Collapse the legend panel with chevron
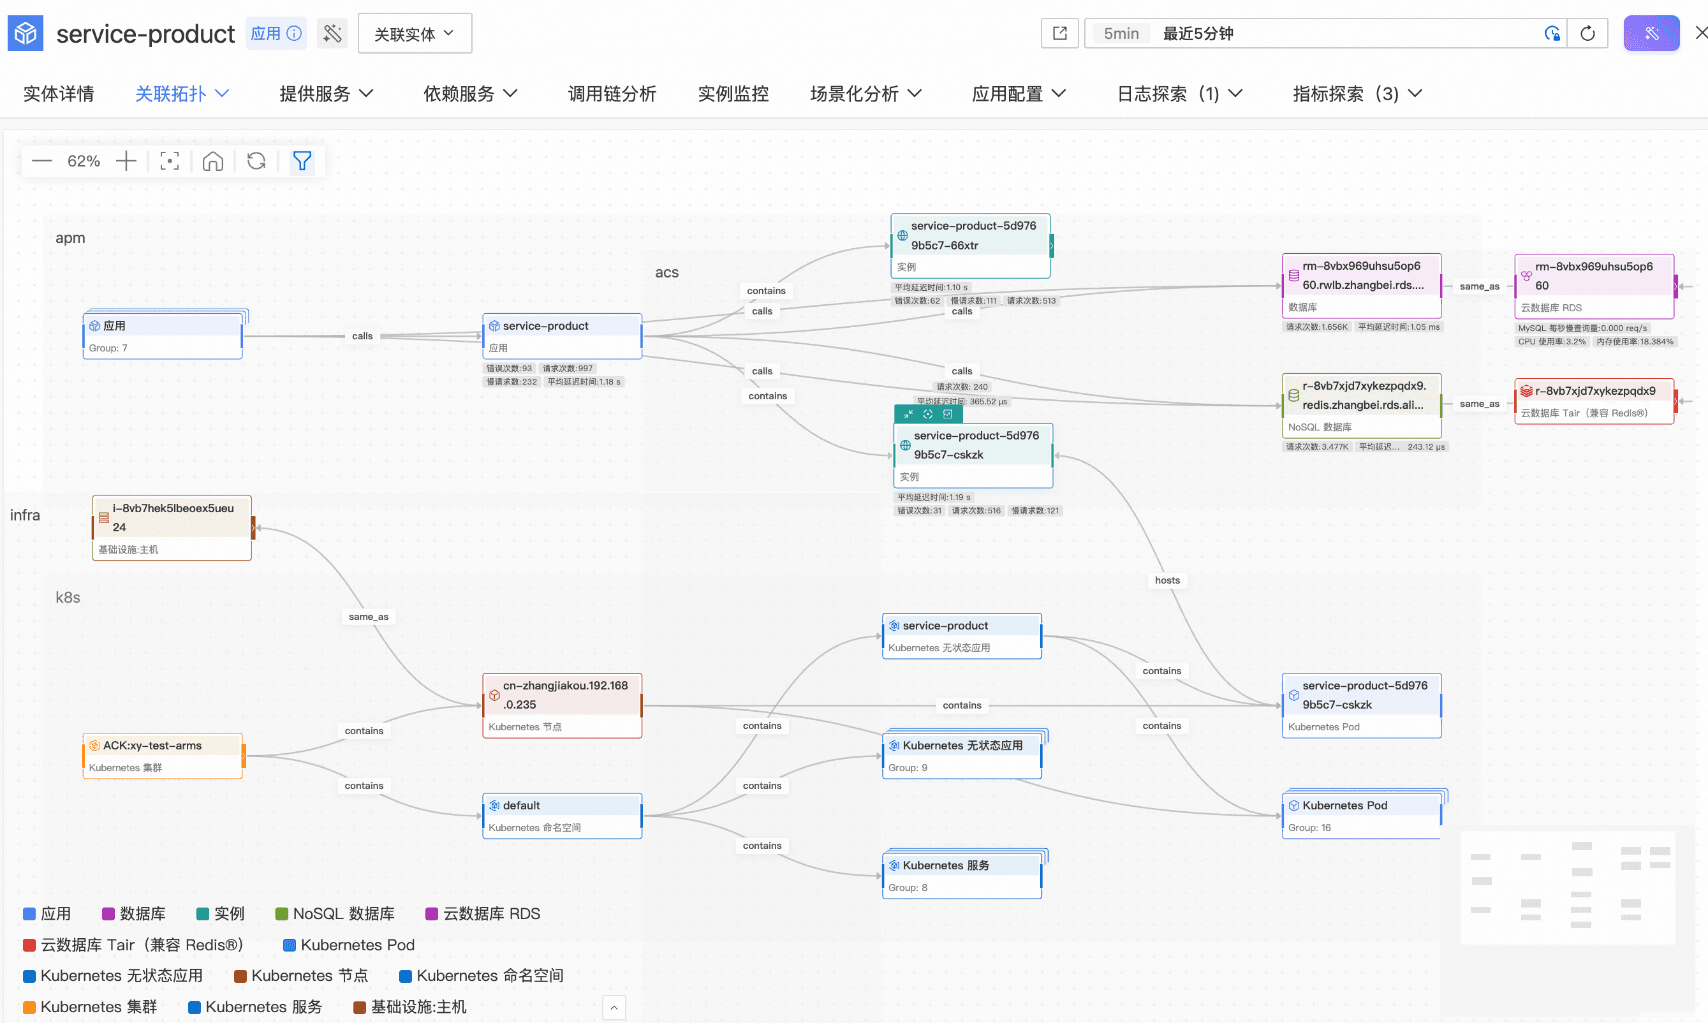The height and width of the screenshot is (1023, 1708). point(614,1008)
